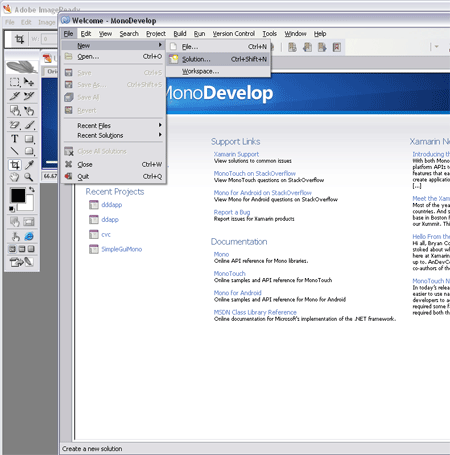Select the Slice Select tool in ImageReady

point(29,96)
